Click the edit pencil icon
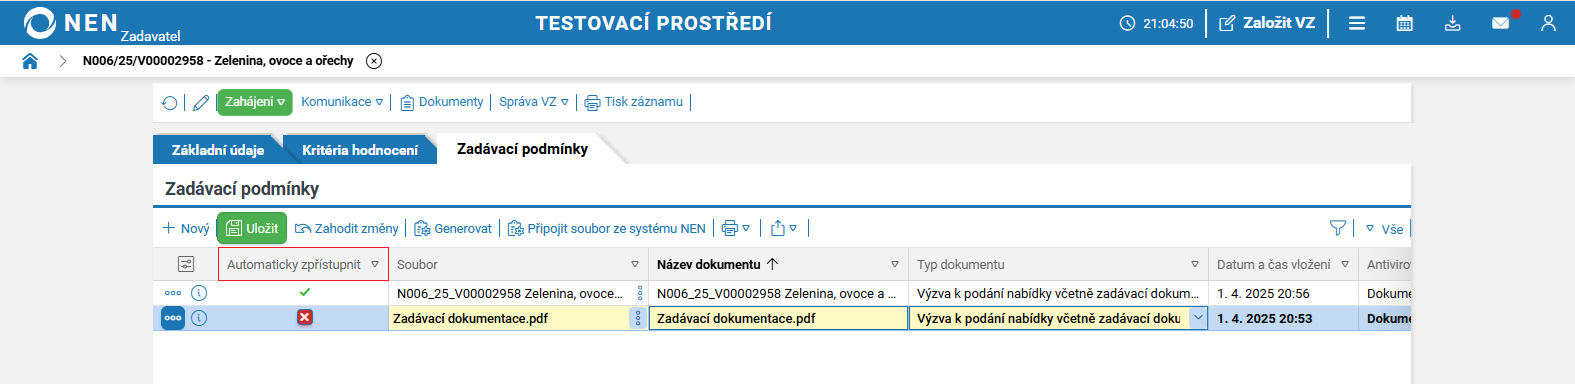The image size is (1575, 384). click(201, 102)
